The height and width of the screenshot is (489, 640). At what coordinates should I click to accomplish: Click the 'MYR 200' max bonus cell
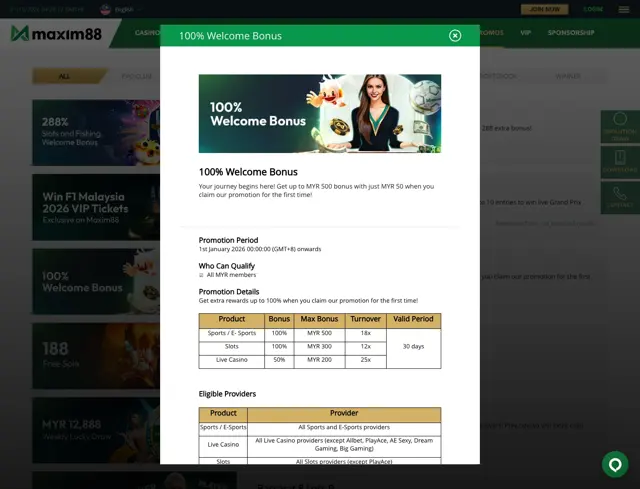(x=319, y=360)
